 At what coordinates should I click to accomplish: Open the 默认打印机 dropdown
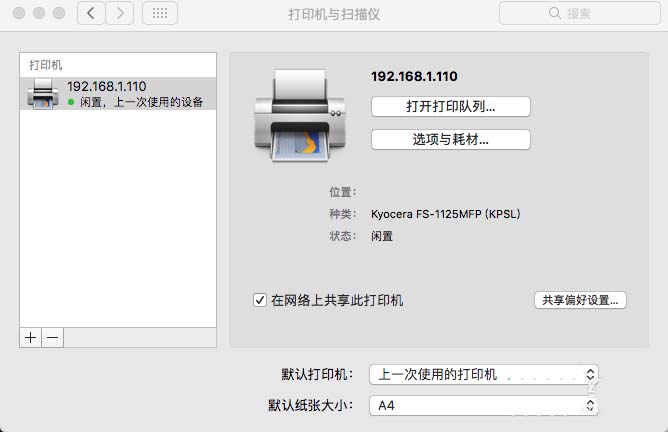tap(484, 374)
